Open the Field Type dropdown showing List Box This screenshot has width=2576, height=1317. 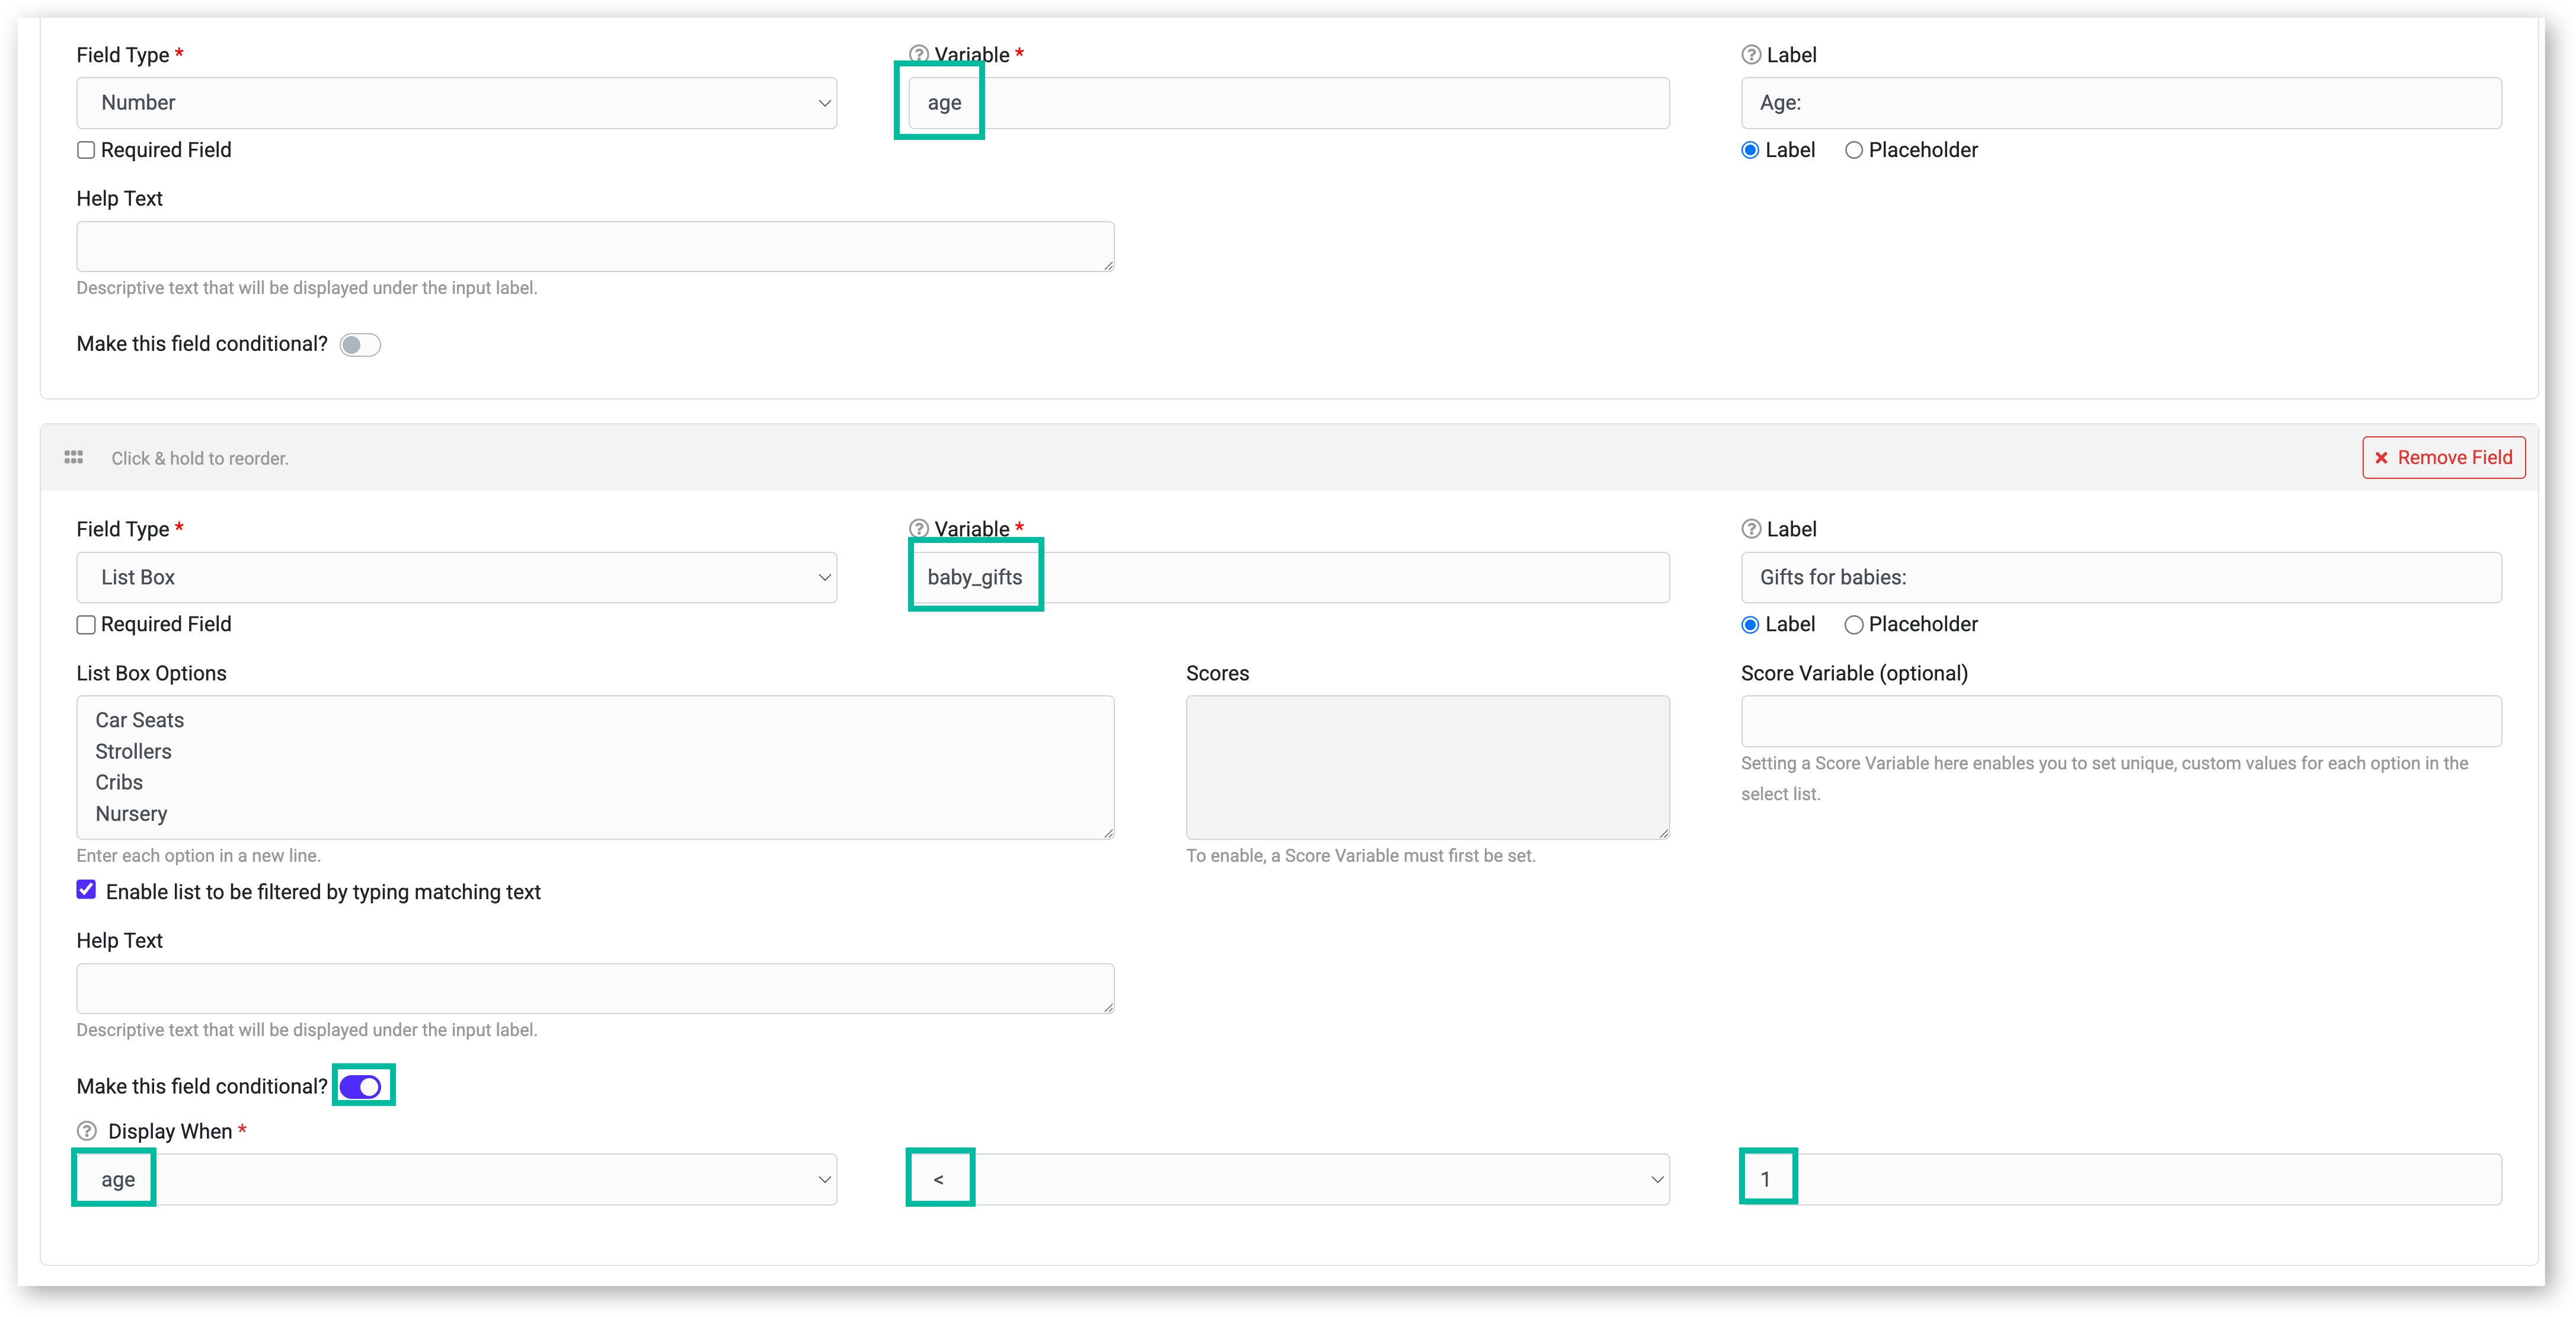pos(456,577)
